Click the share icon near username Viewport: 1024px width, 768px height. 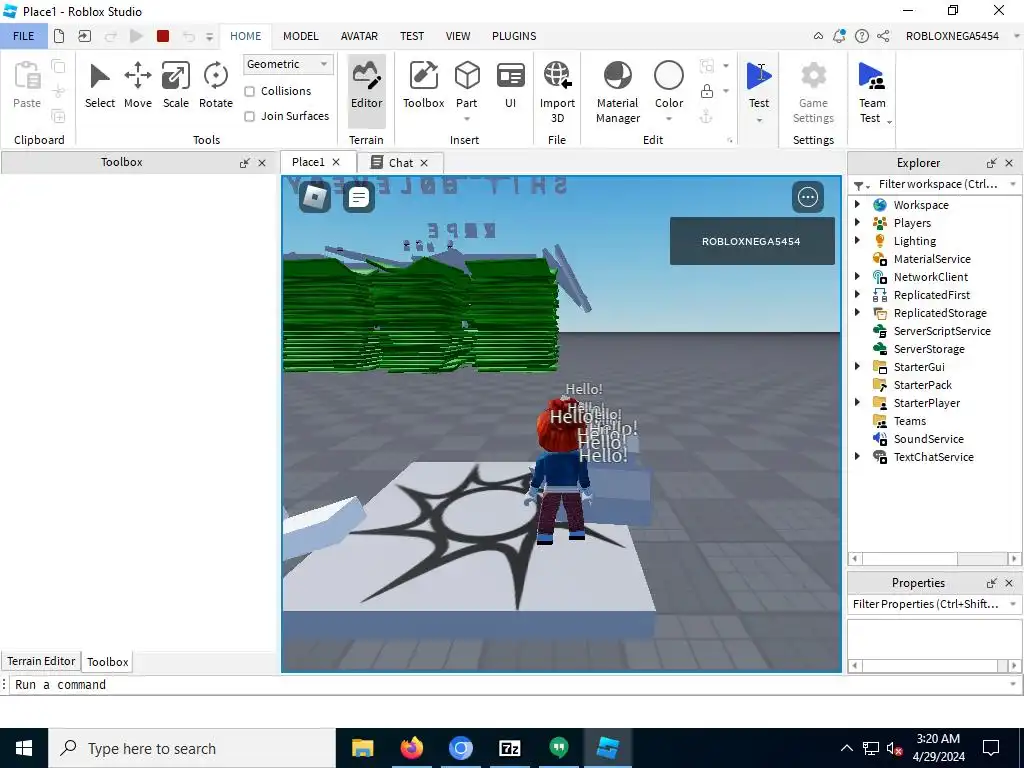[x=883, y=36]
